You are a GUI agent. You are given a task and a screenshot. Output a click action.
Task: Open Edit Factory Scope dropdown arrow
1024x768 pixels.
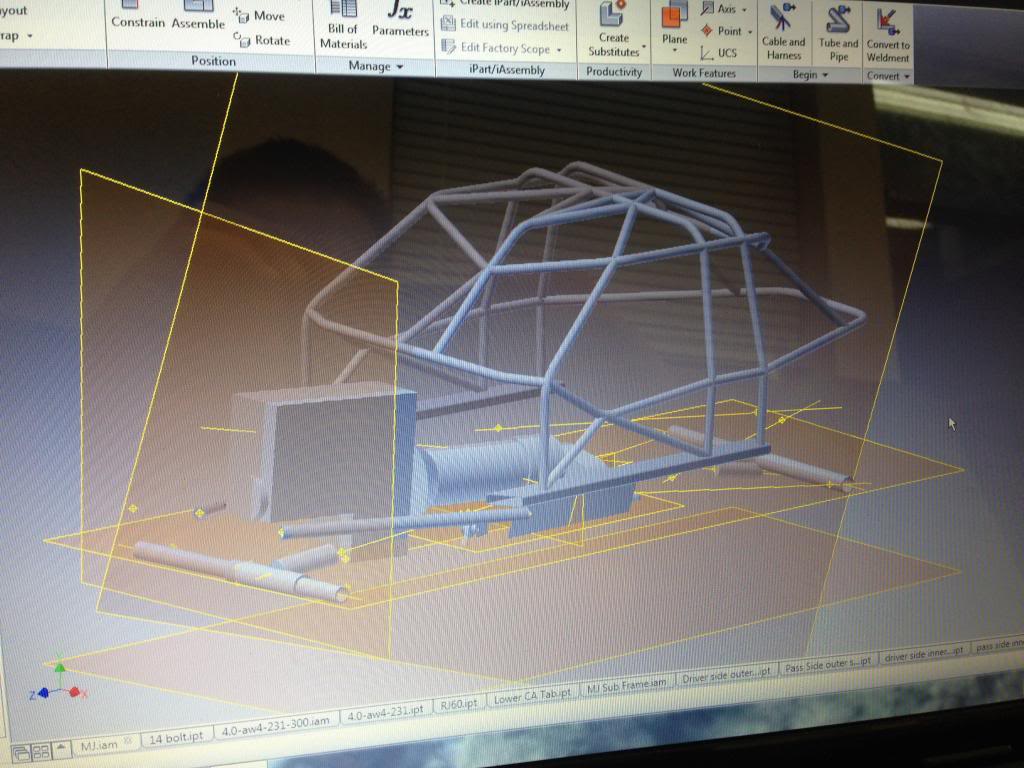(x=559, y=50)
